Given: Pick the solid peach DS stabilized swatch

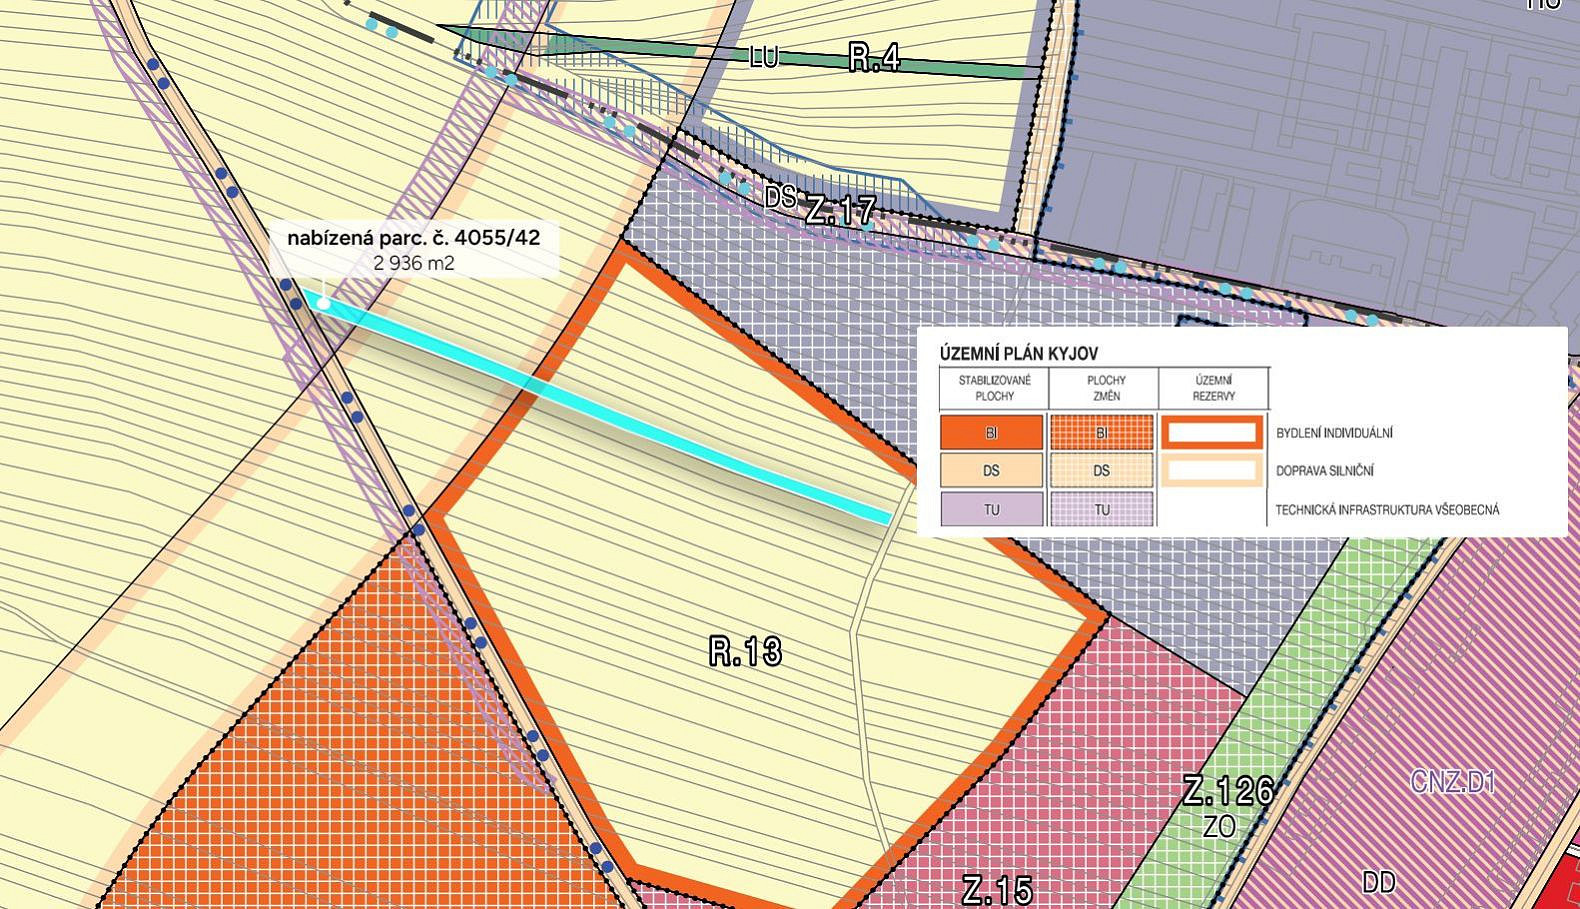Looking at the screenshot, I should pos(992,471).
